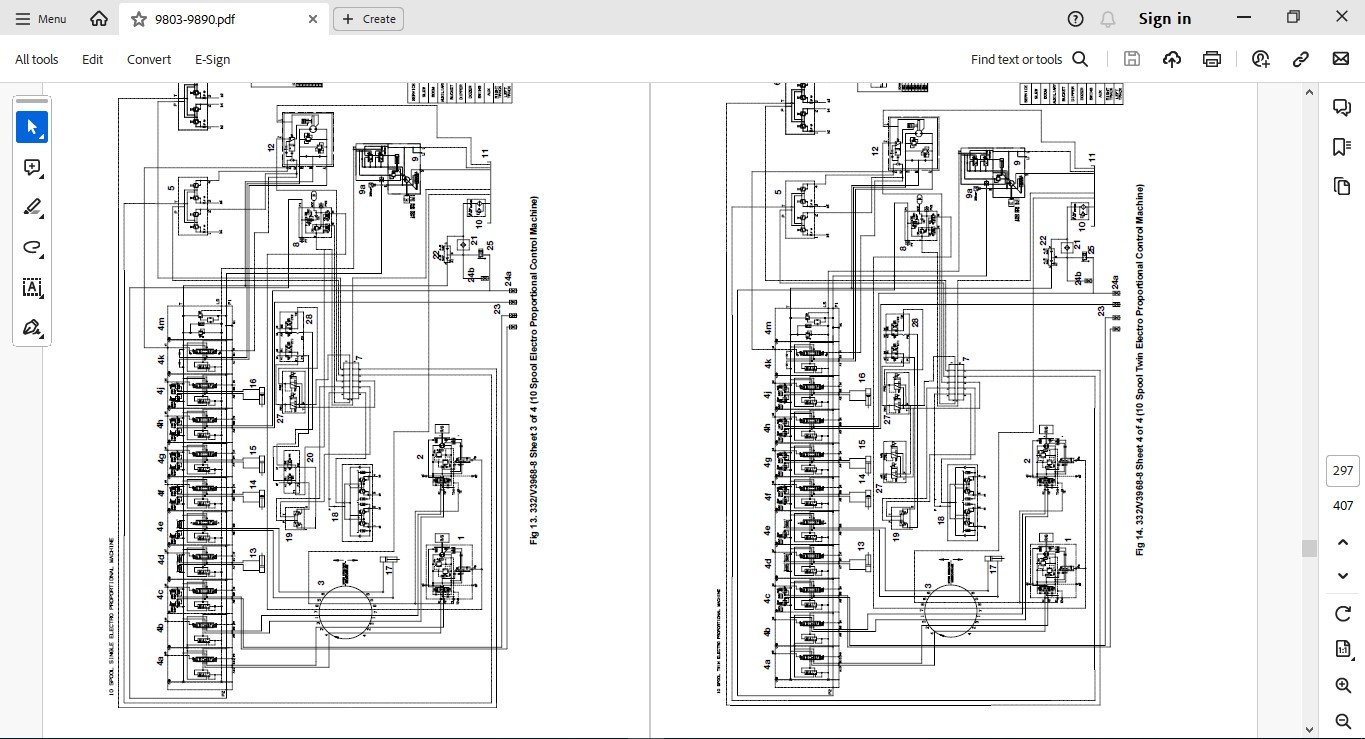Copy link with the chain icon
The image size is (1365, 739).
point(1301,59)
